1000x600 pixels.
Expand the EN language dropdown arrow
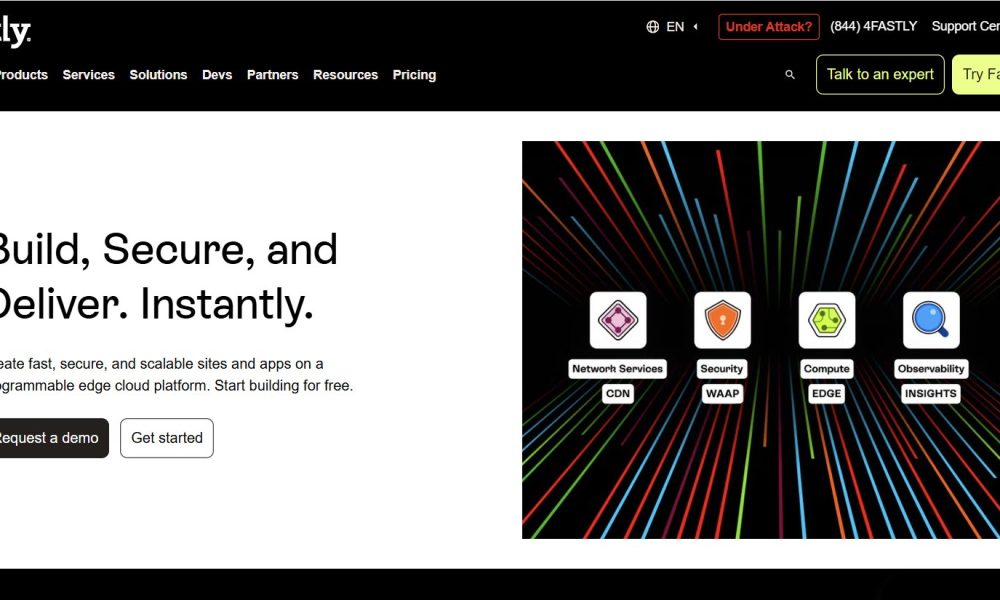pos(695,27)
